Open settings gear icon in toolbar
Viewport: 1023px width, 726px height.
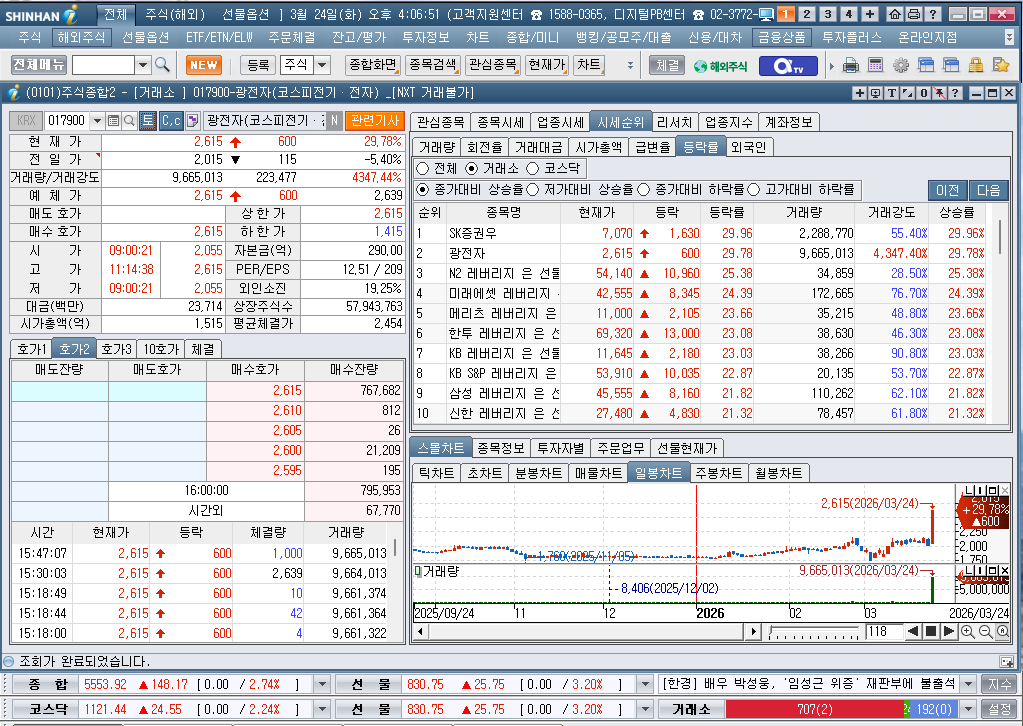pos(901,65)
